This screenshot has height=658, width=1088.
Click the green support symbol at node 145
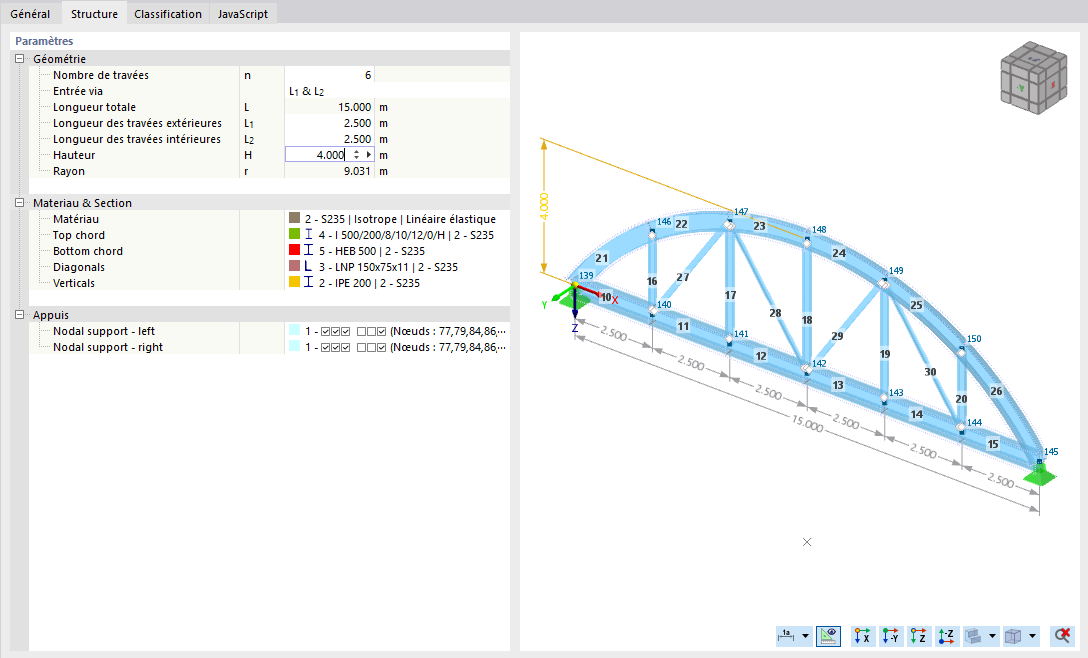coord(1039,475)
